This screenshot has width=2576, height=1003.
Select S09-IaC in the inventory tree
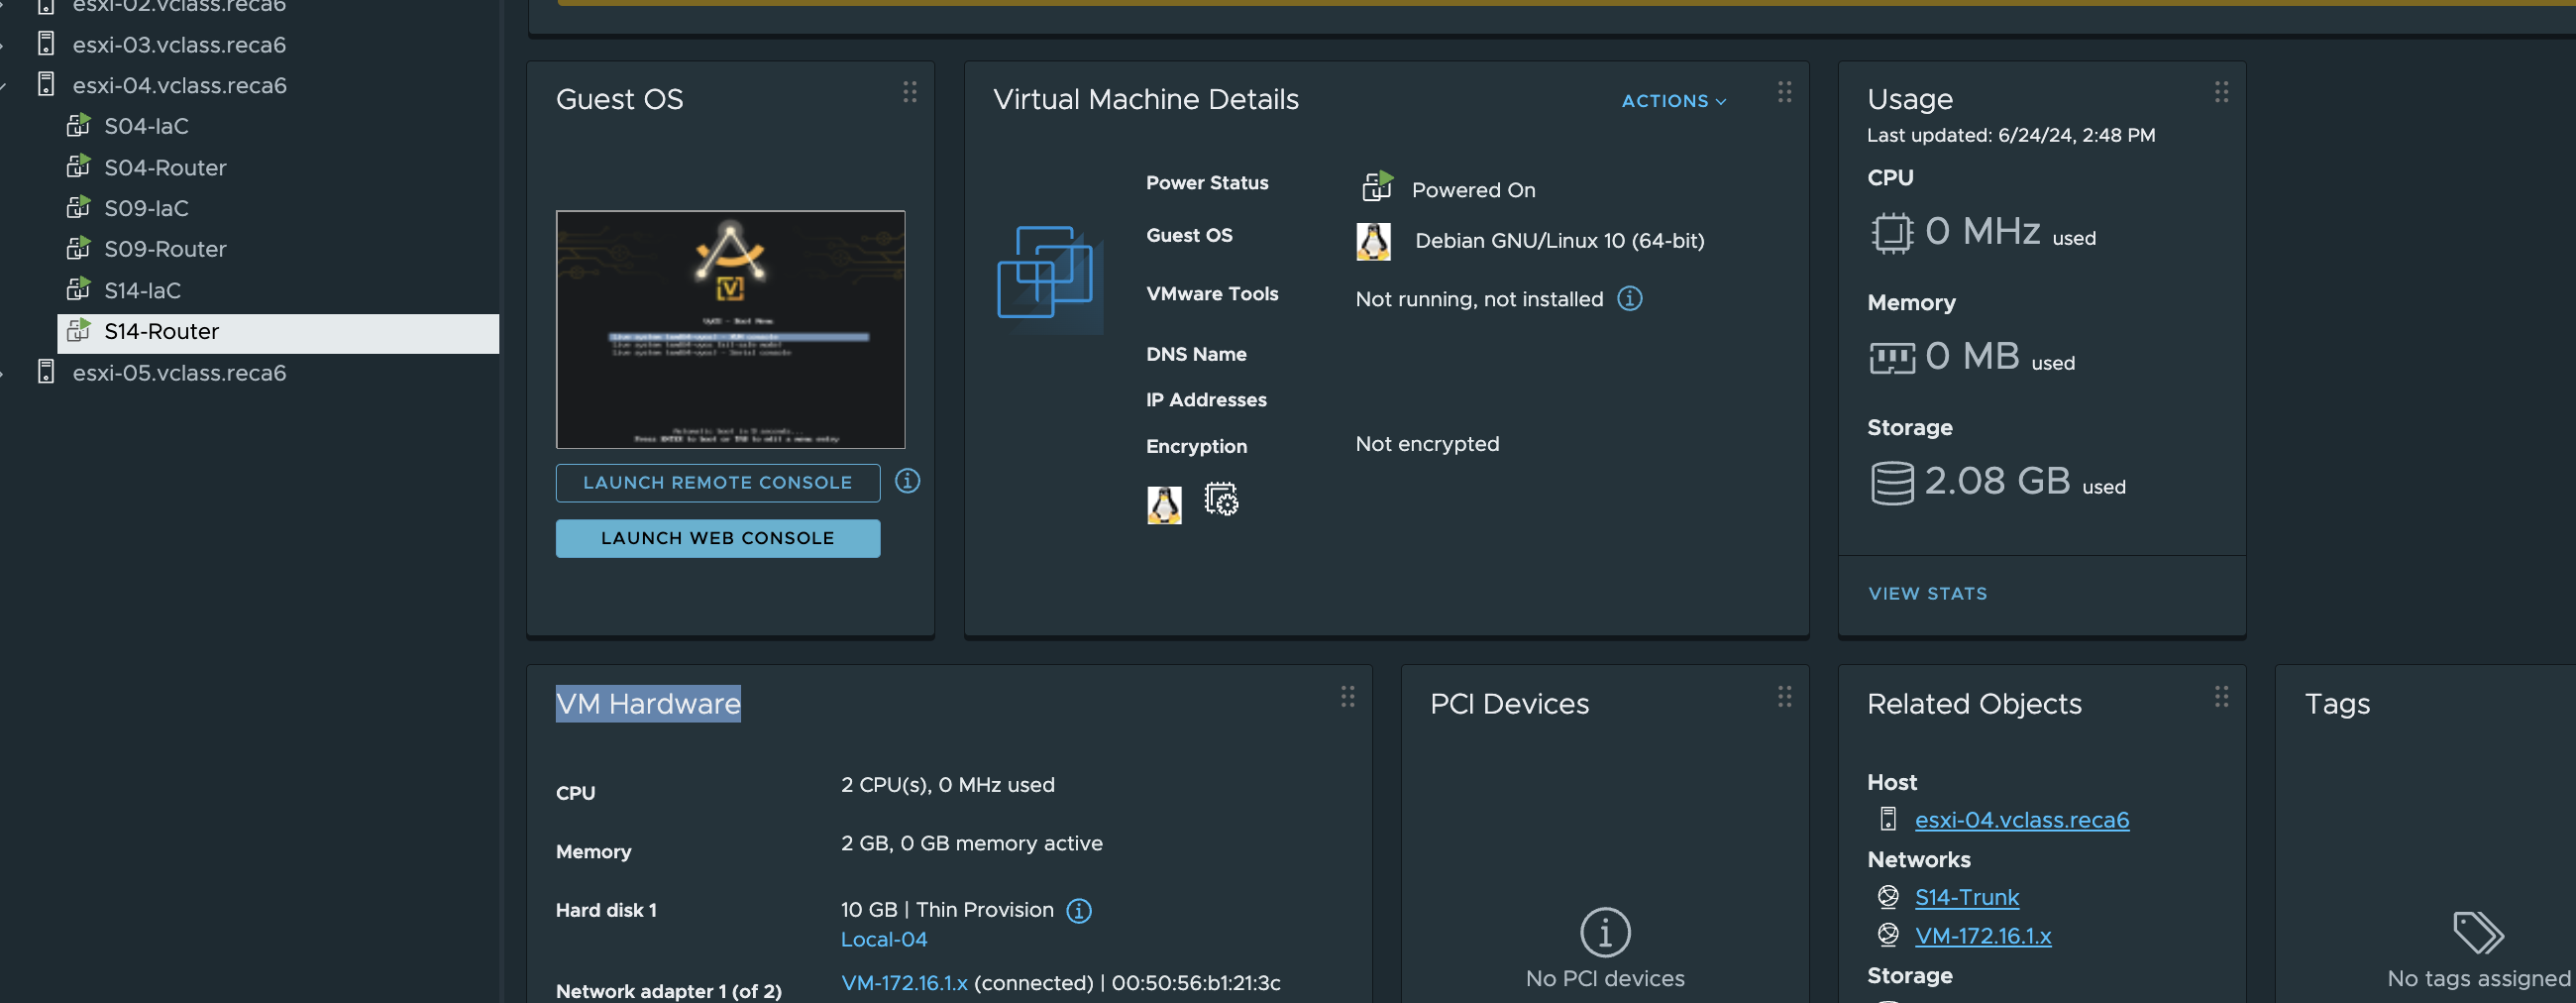(147, 208)
